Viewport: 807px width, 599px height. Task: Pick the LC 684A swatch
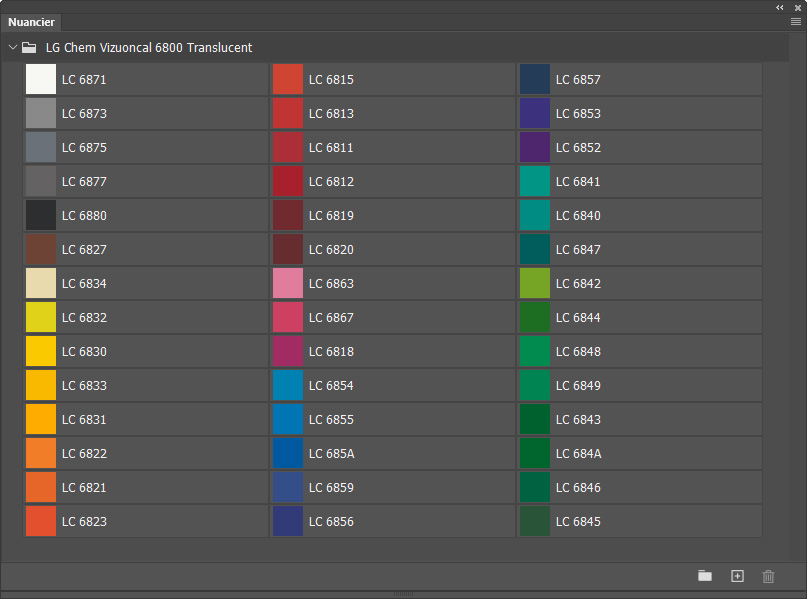point(535,453)
